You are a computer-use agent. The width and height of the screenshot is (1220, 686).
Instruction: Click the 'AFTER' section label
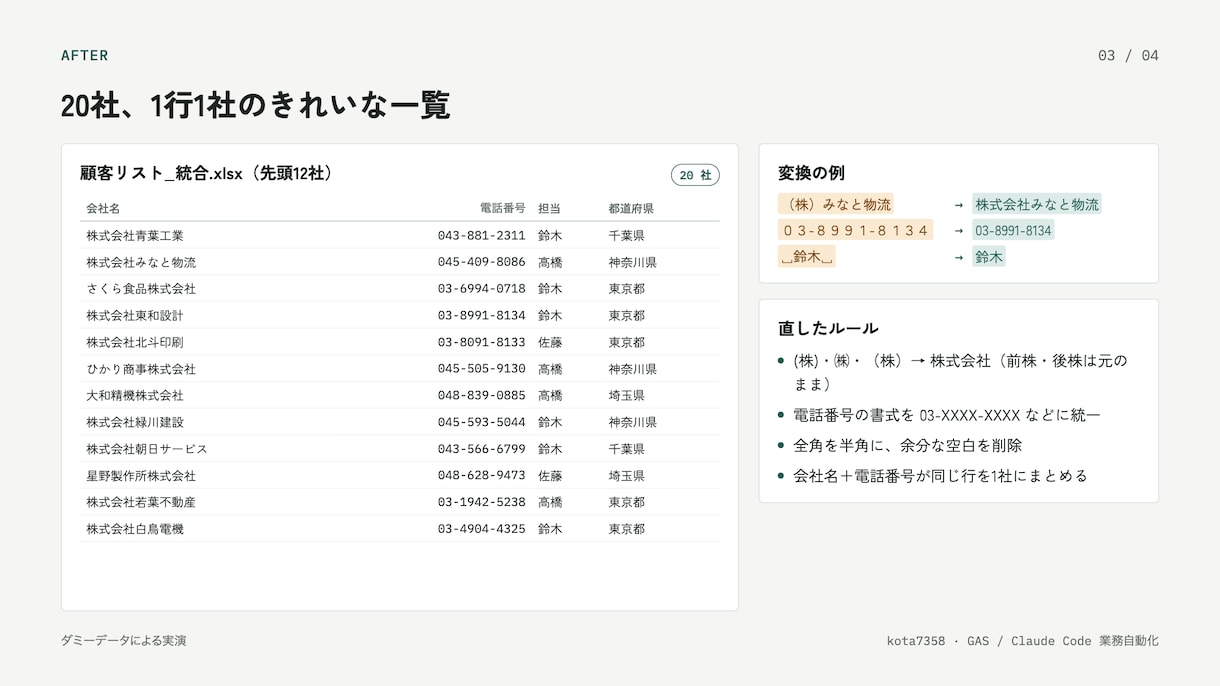(x=85, y=55)
